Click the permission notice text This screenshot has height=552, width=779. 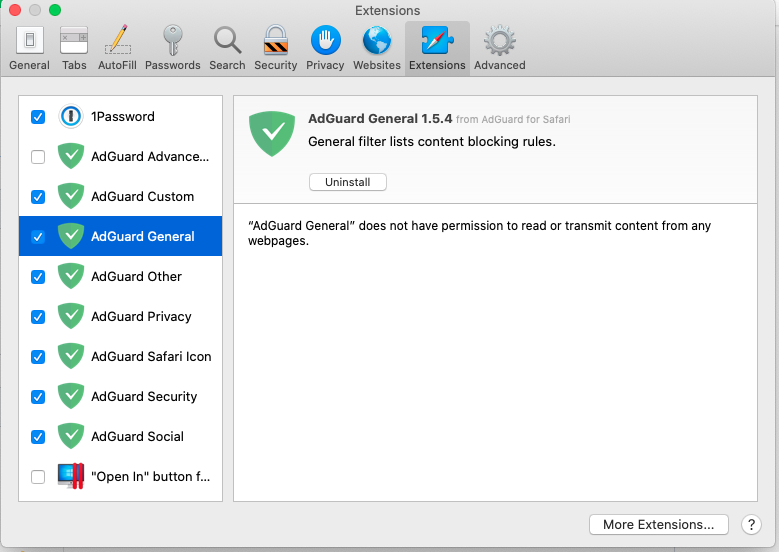point(479,233)
